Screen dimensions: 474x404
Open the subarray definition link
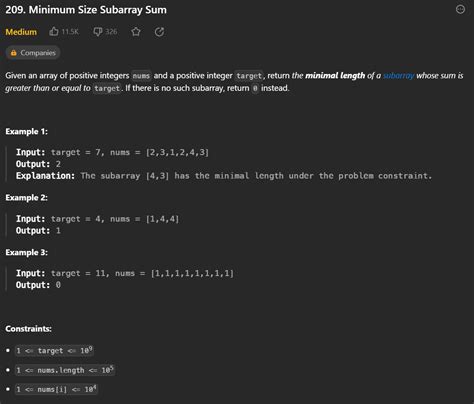[398, 76]
